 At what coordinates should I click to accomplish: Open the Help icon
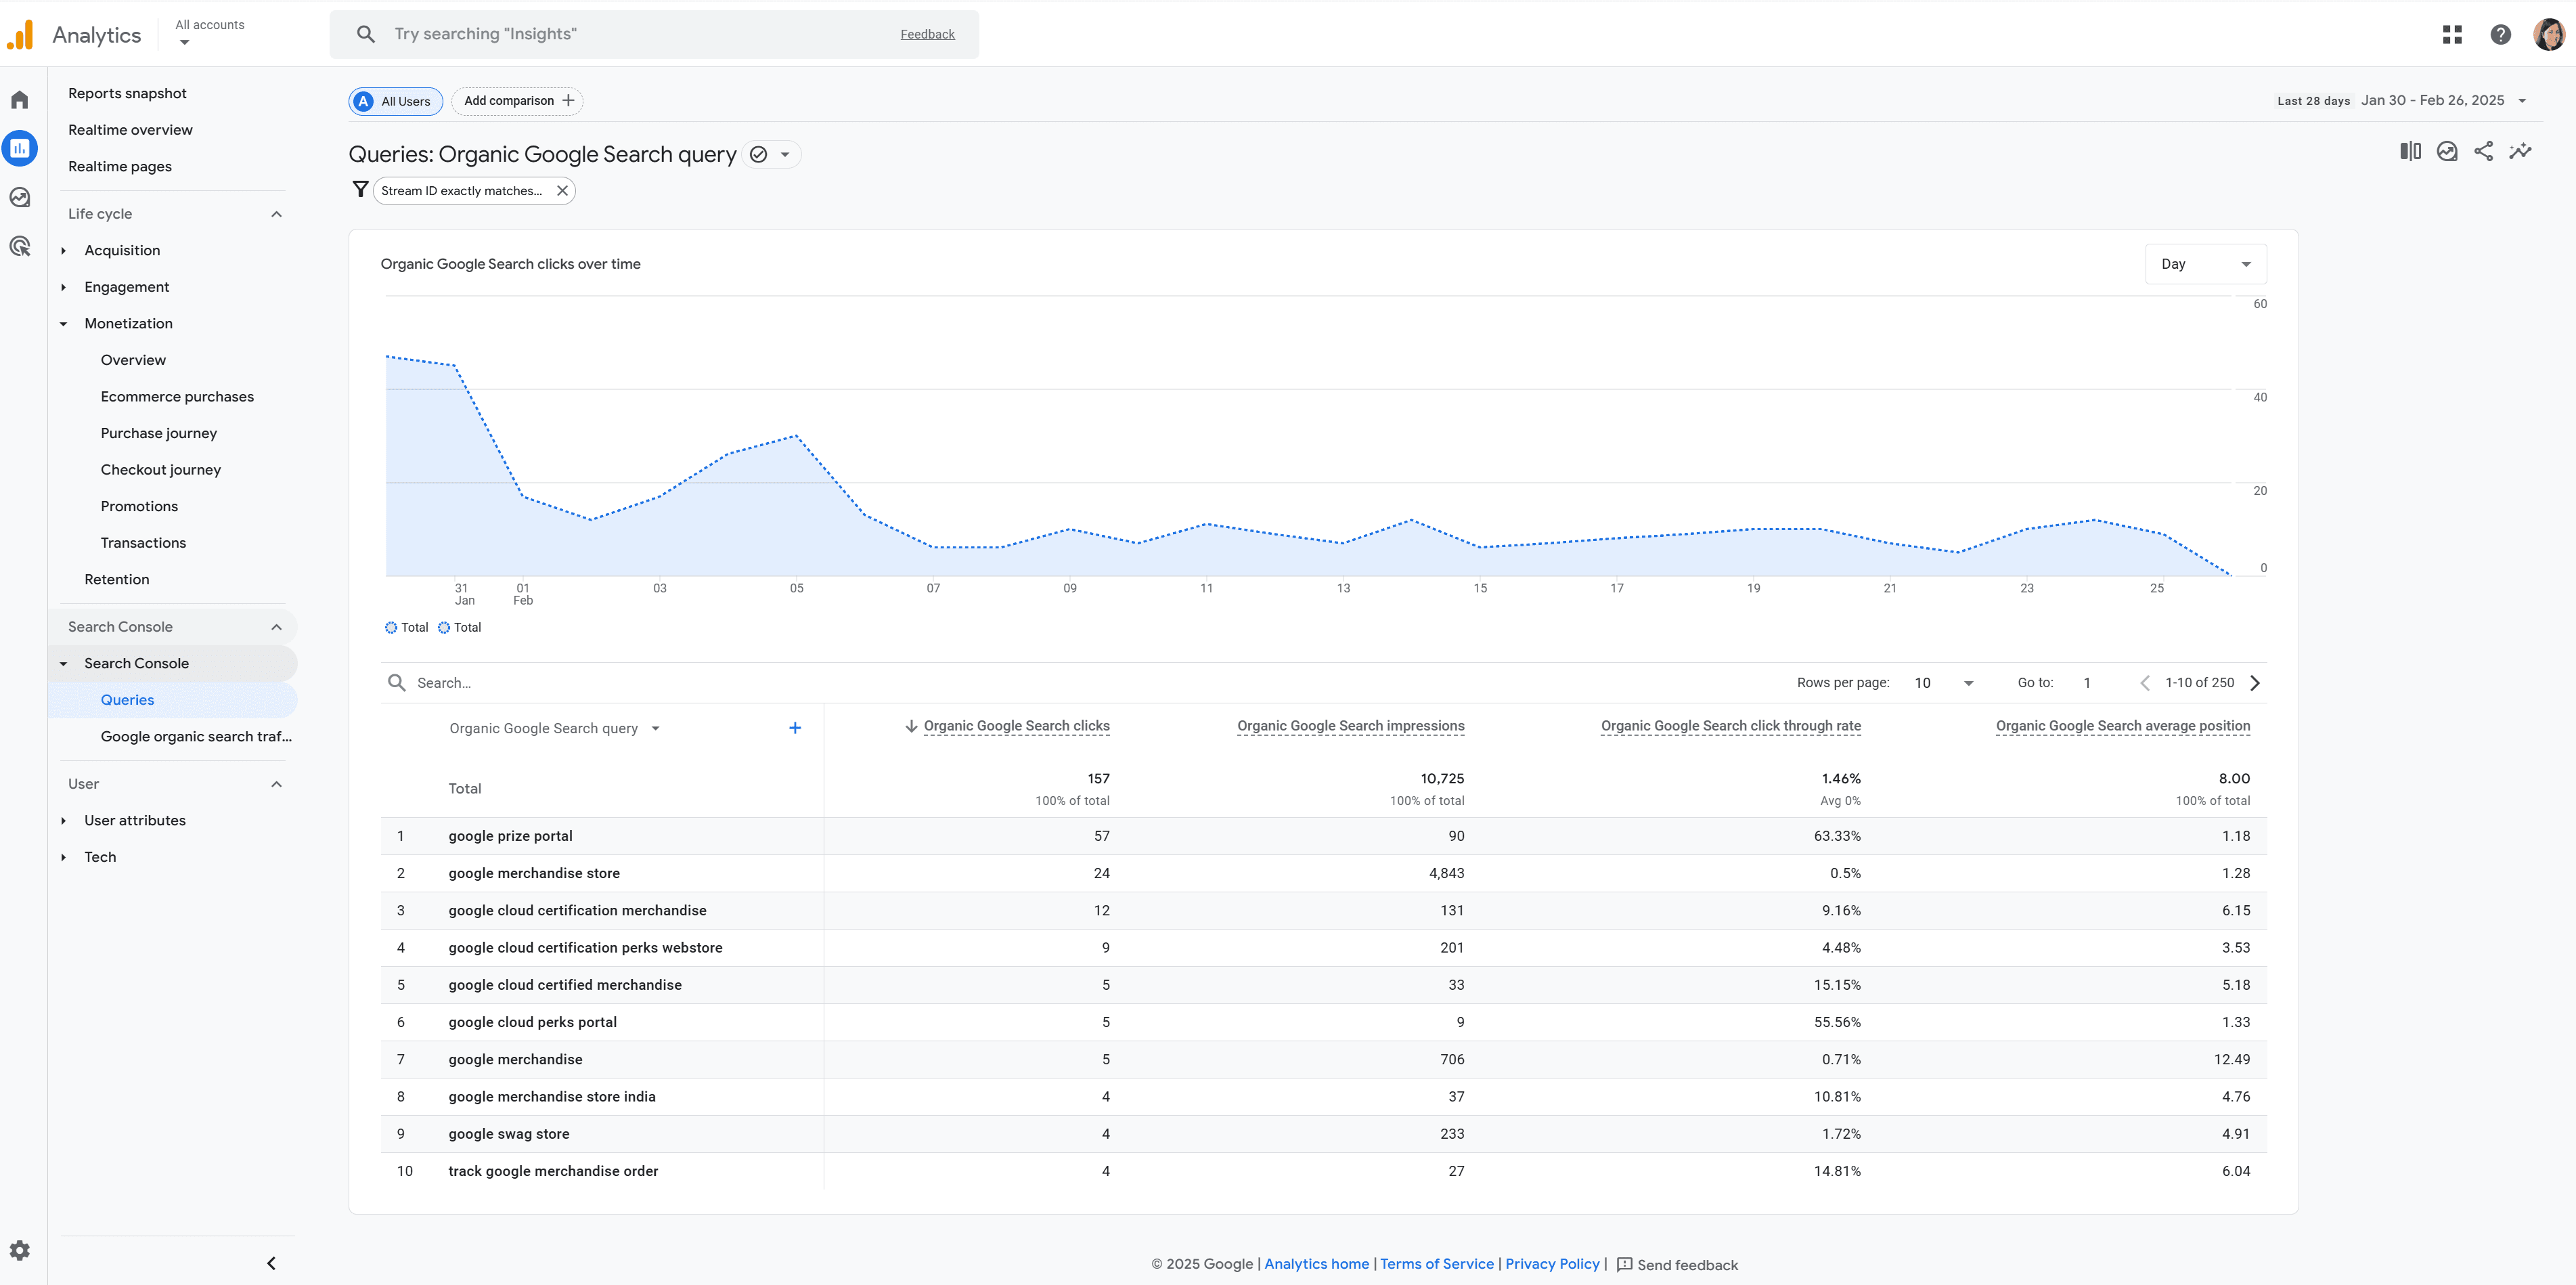click(x=2501, y=35)
